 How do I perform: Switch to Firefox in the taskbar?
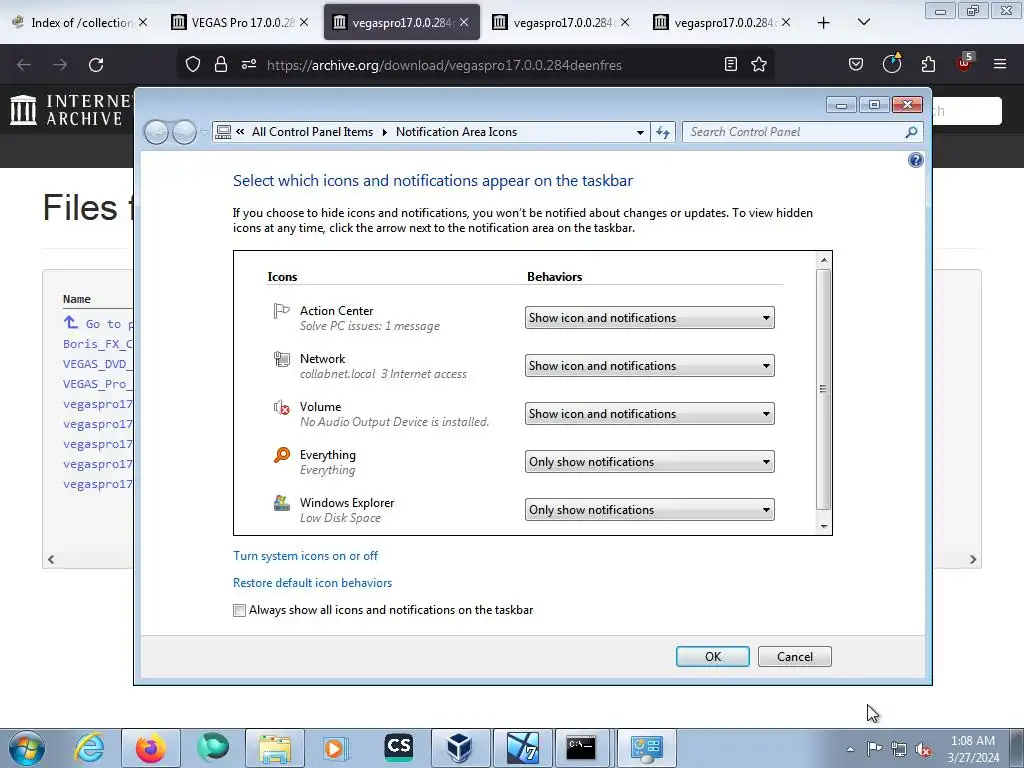coord(150,748)
